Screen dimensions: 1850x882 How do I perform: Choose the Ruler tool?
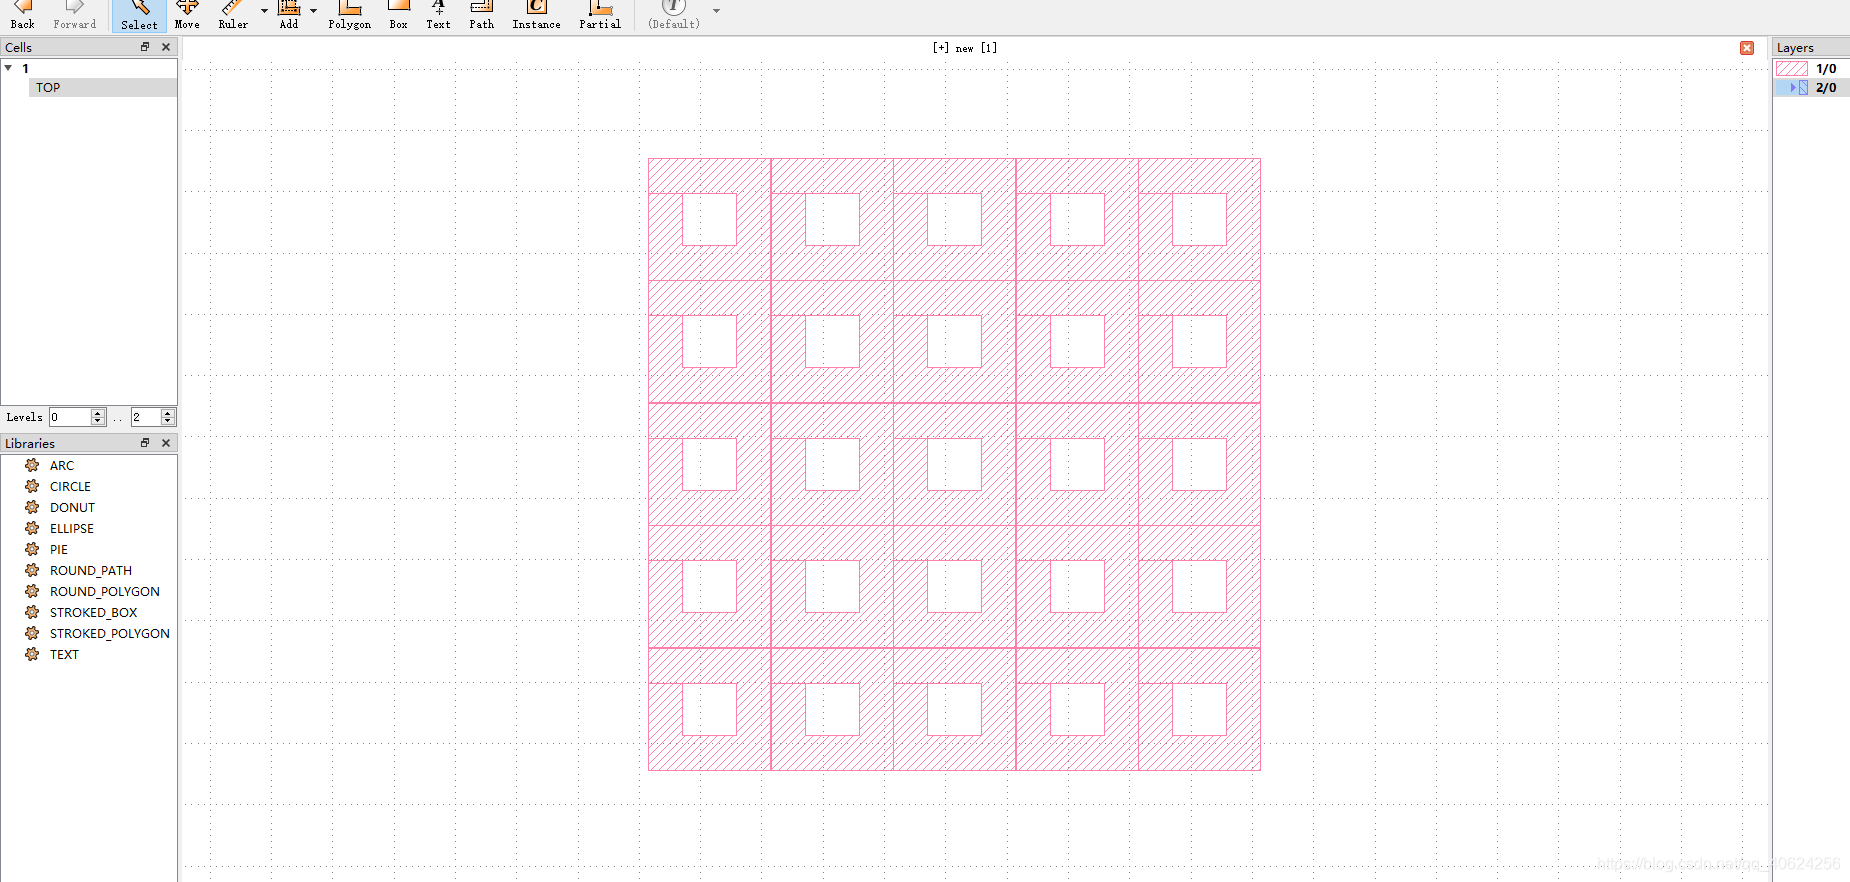233,15
